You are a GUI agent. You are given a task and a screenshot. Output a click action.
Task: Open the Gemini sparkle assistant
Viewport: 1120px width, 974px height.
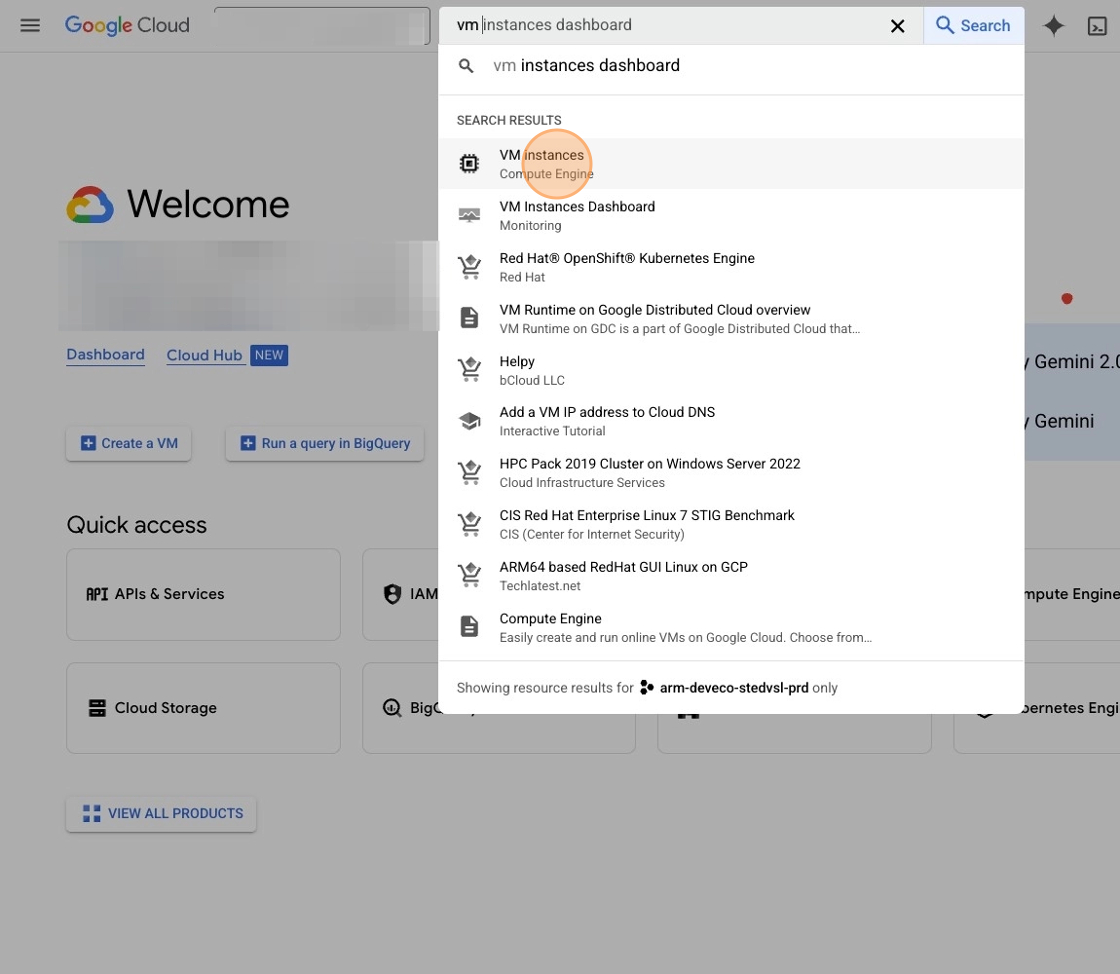[1054, 26]
